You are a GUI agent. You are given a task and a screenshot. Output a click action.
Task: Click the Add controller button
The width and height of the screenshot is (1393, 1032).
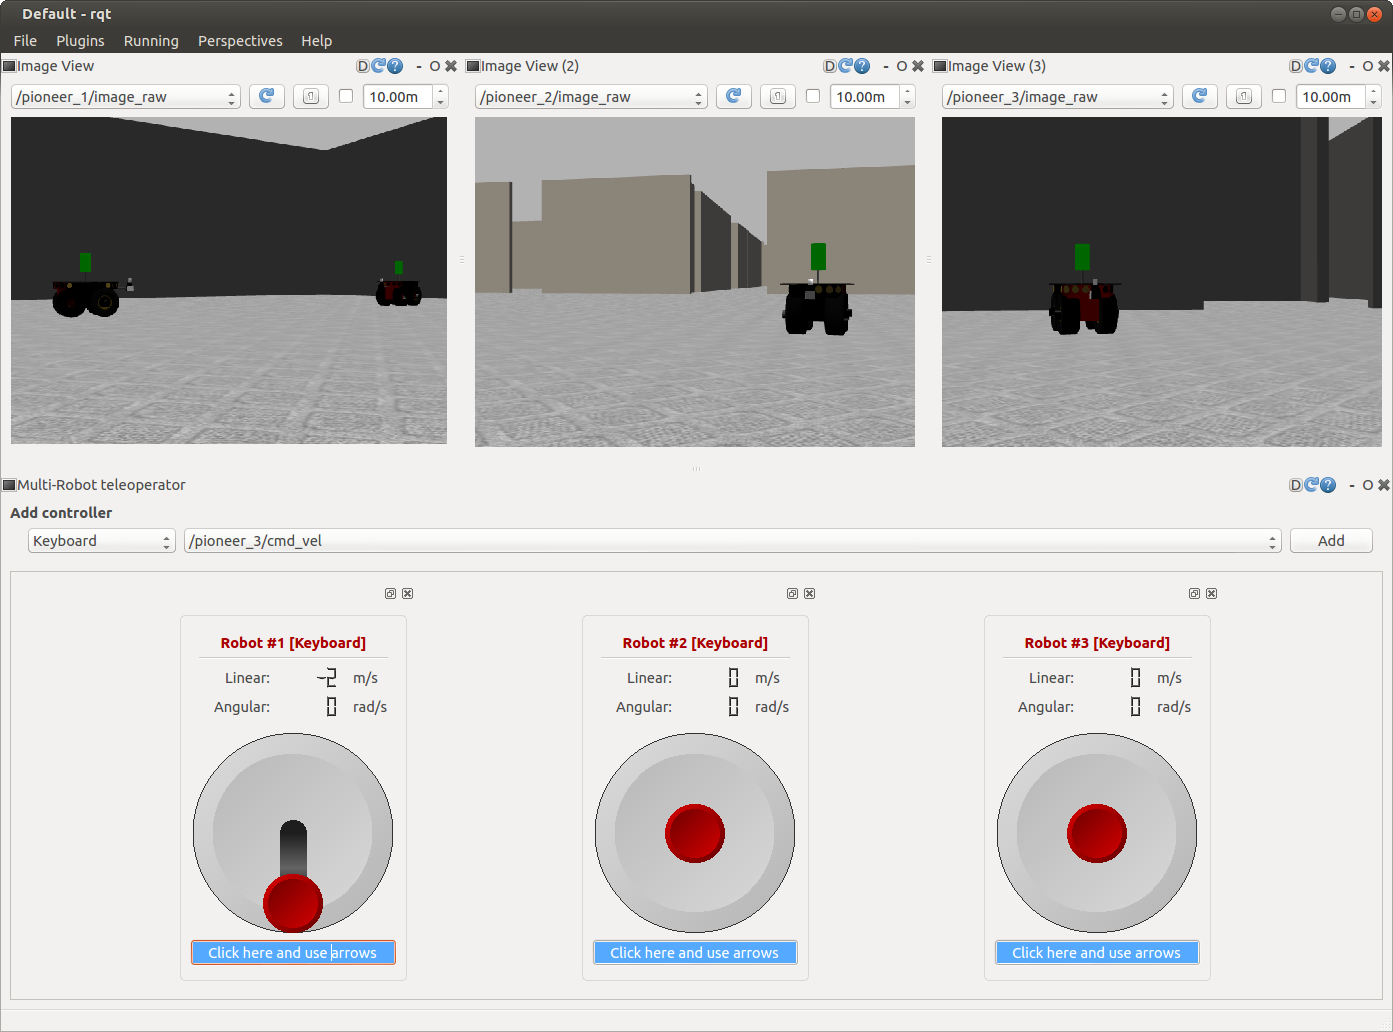click(x=1330, y=541)
